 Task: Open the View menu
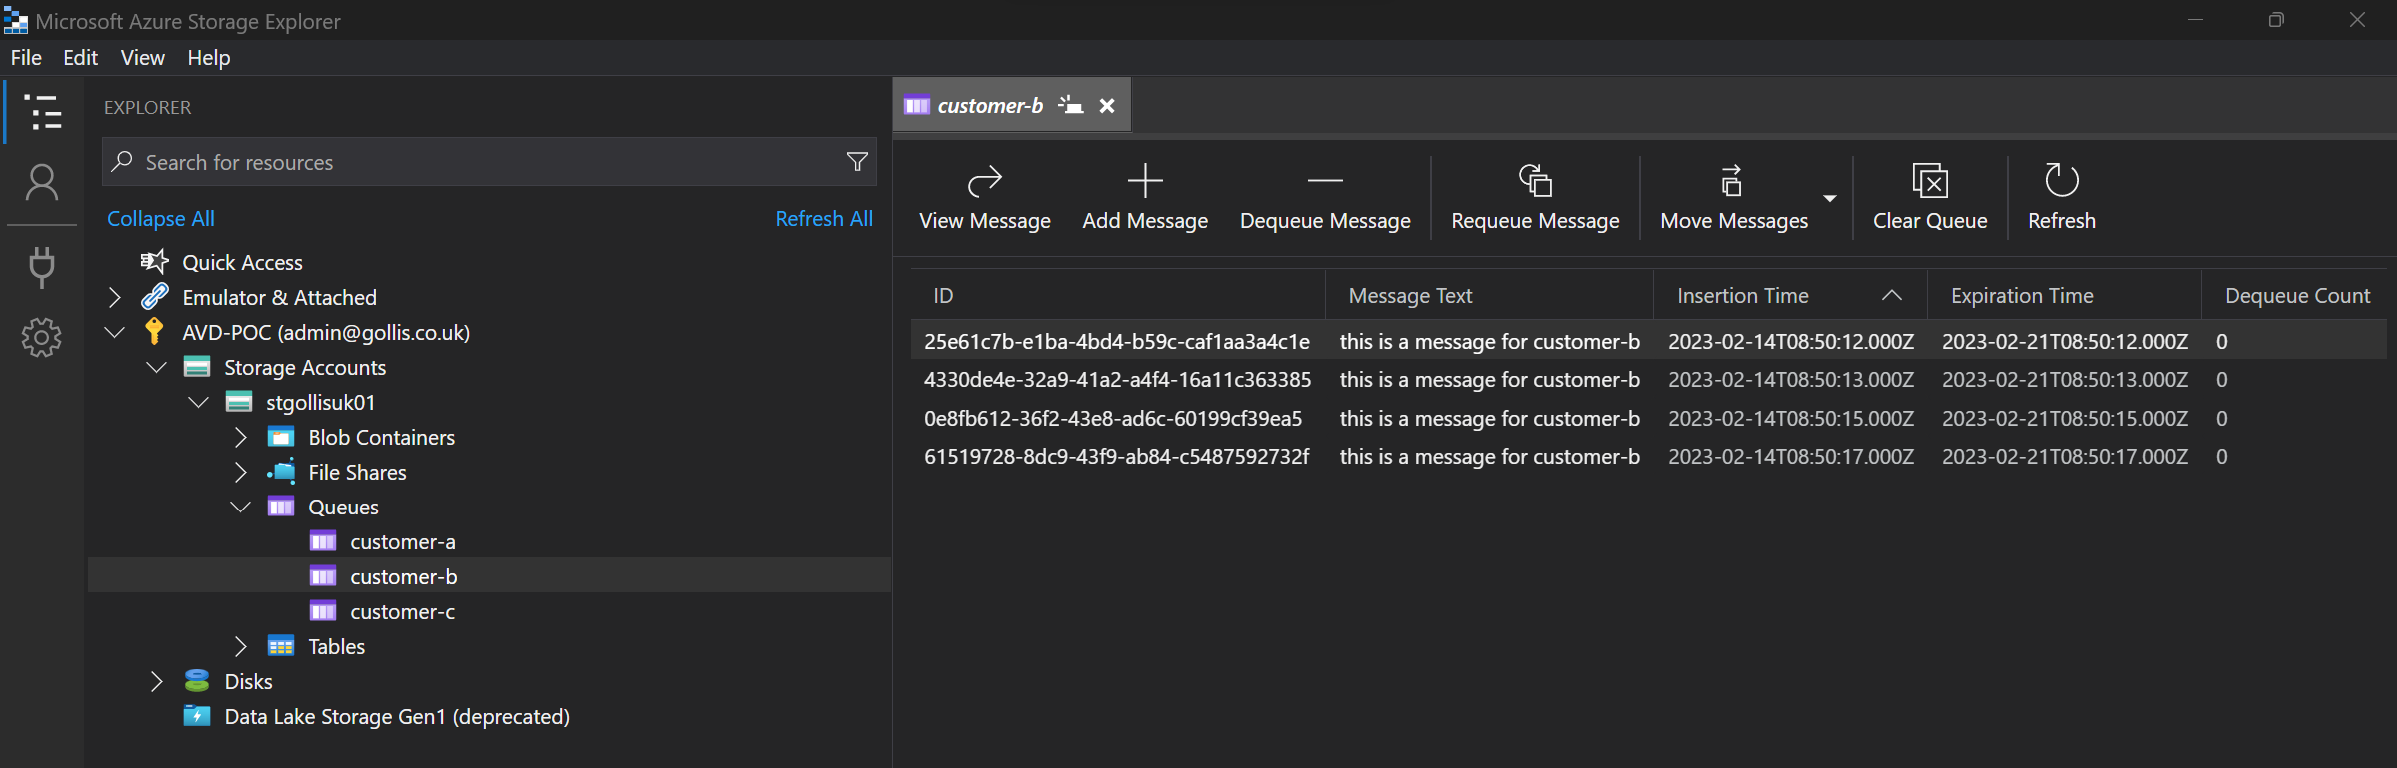(142, 58)
